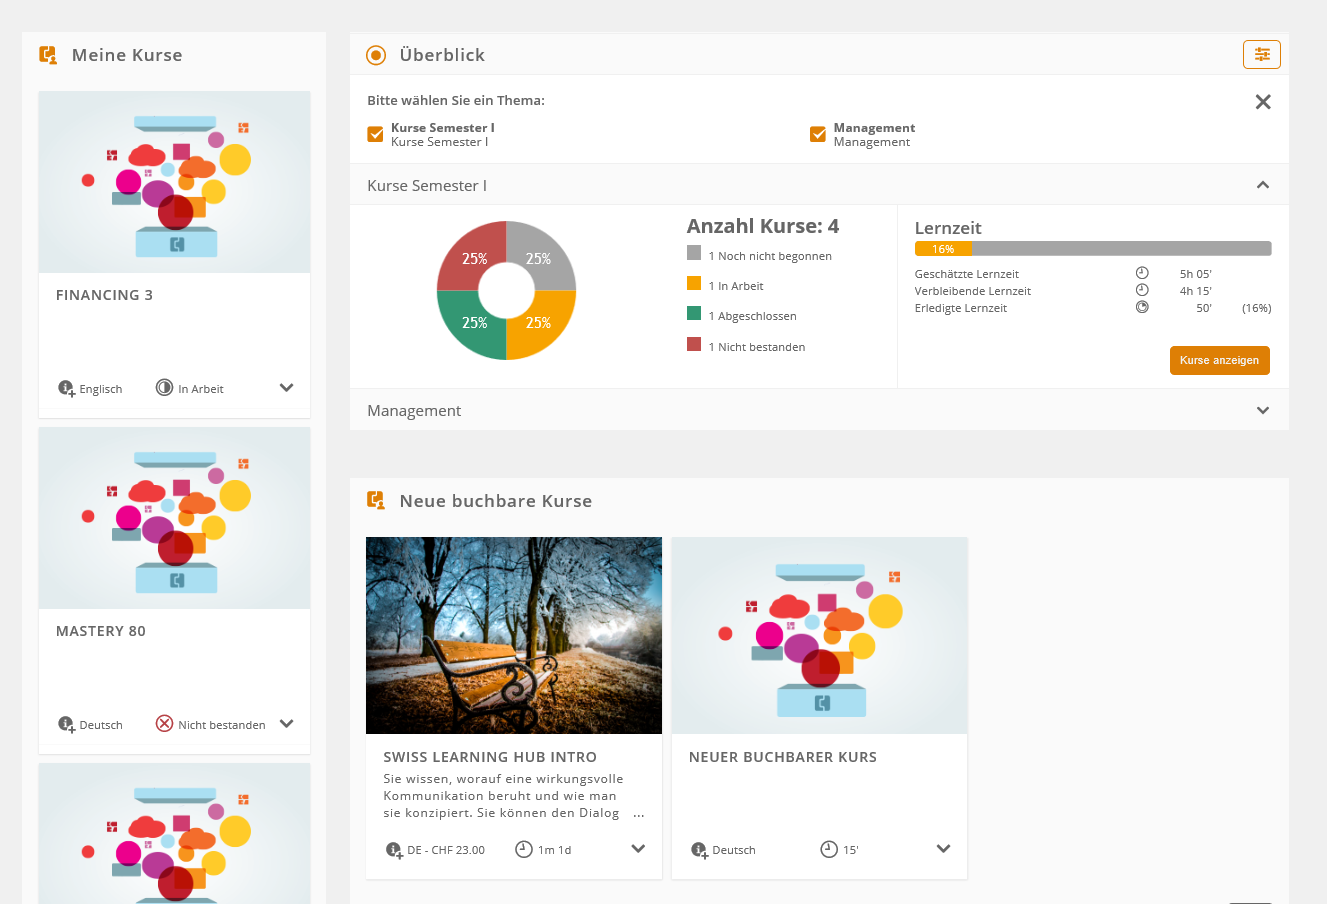Collapse the Kurse Semester I section
Viewport: 1327px width, 904px height.
(x=1263, y=185)
